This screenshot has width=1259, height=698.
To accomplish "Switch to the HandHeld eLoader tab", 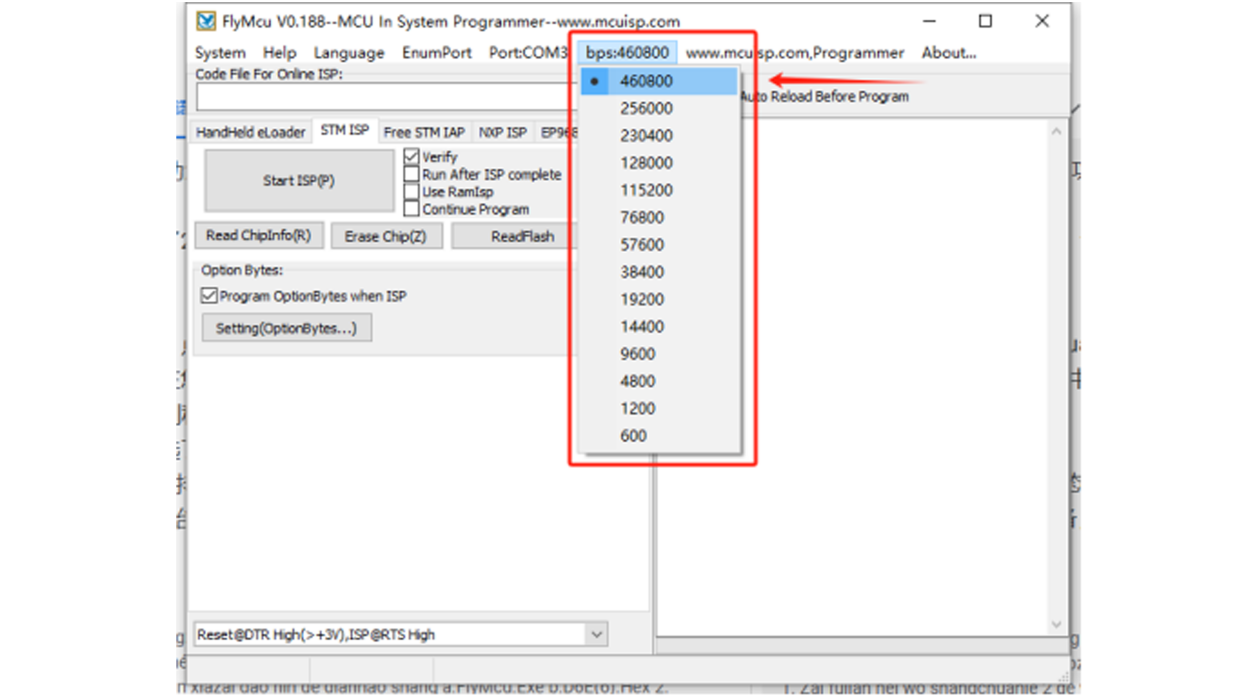I will pos(250,132).
